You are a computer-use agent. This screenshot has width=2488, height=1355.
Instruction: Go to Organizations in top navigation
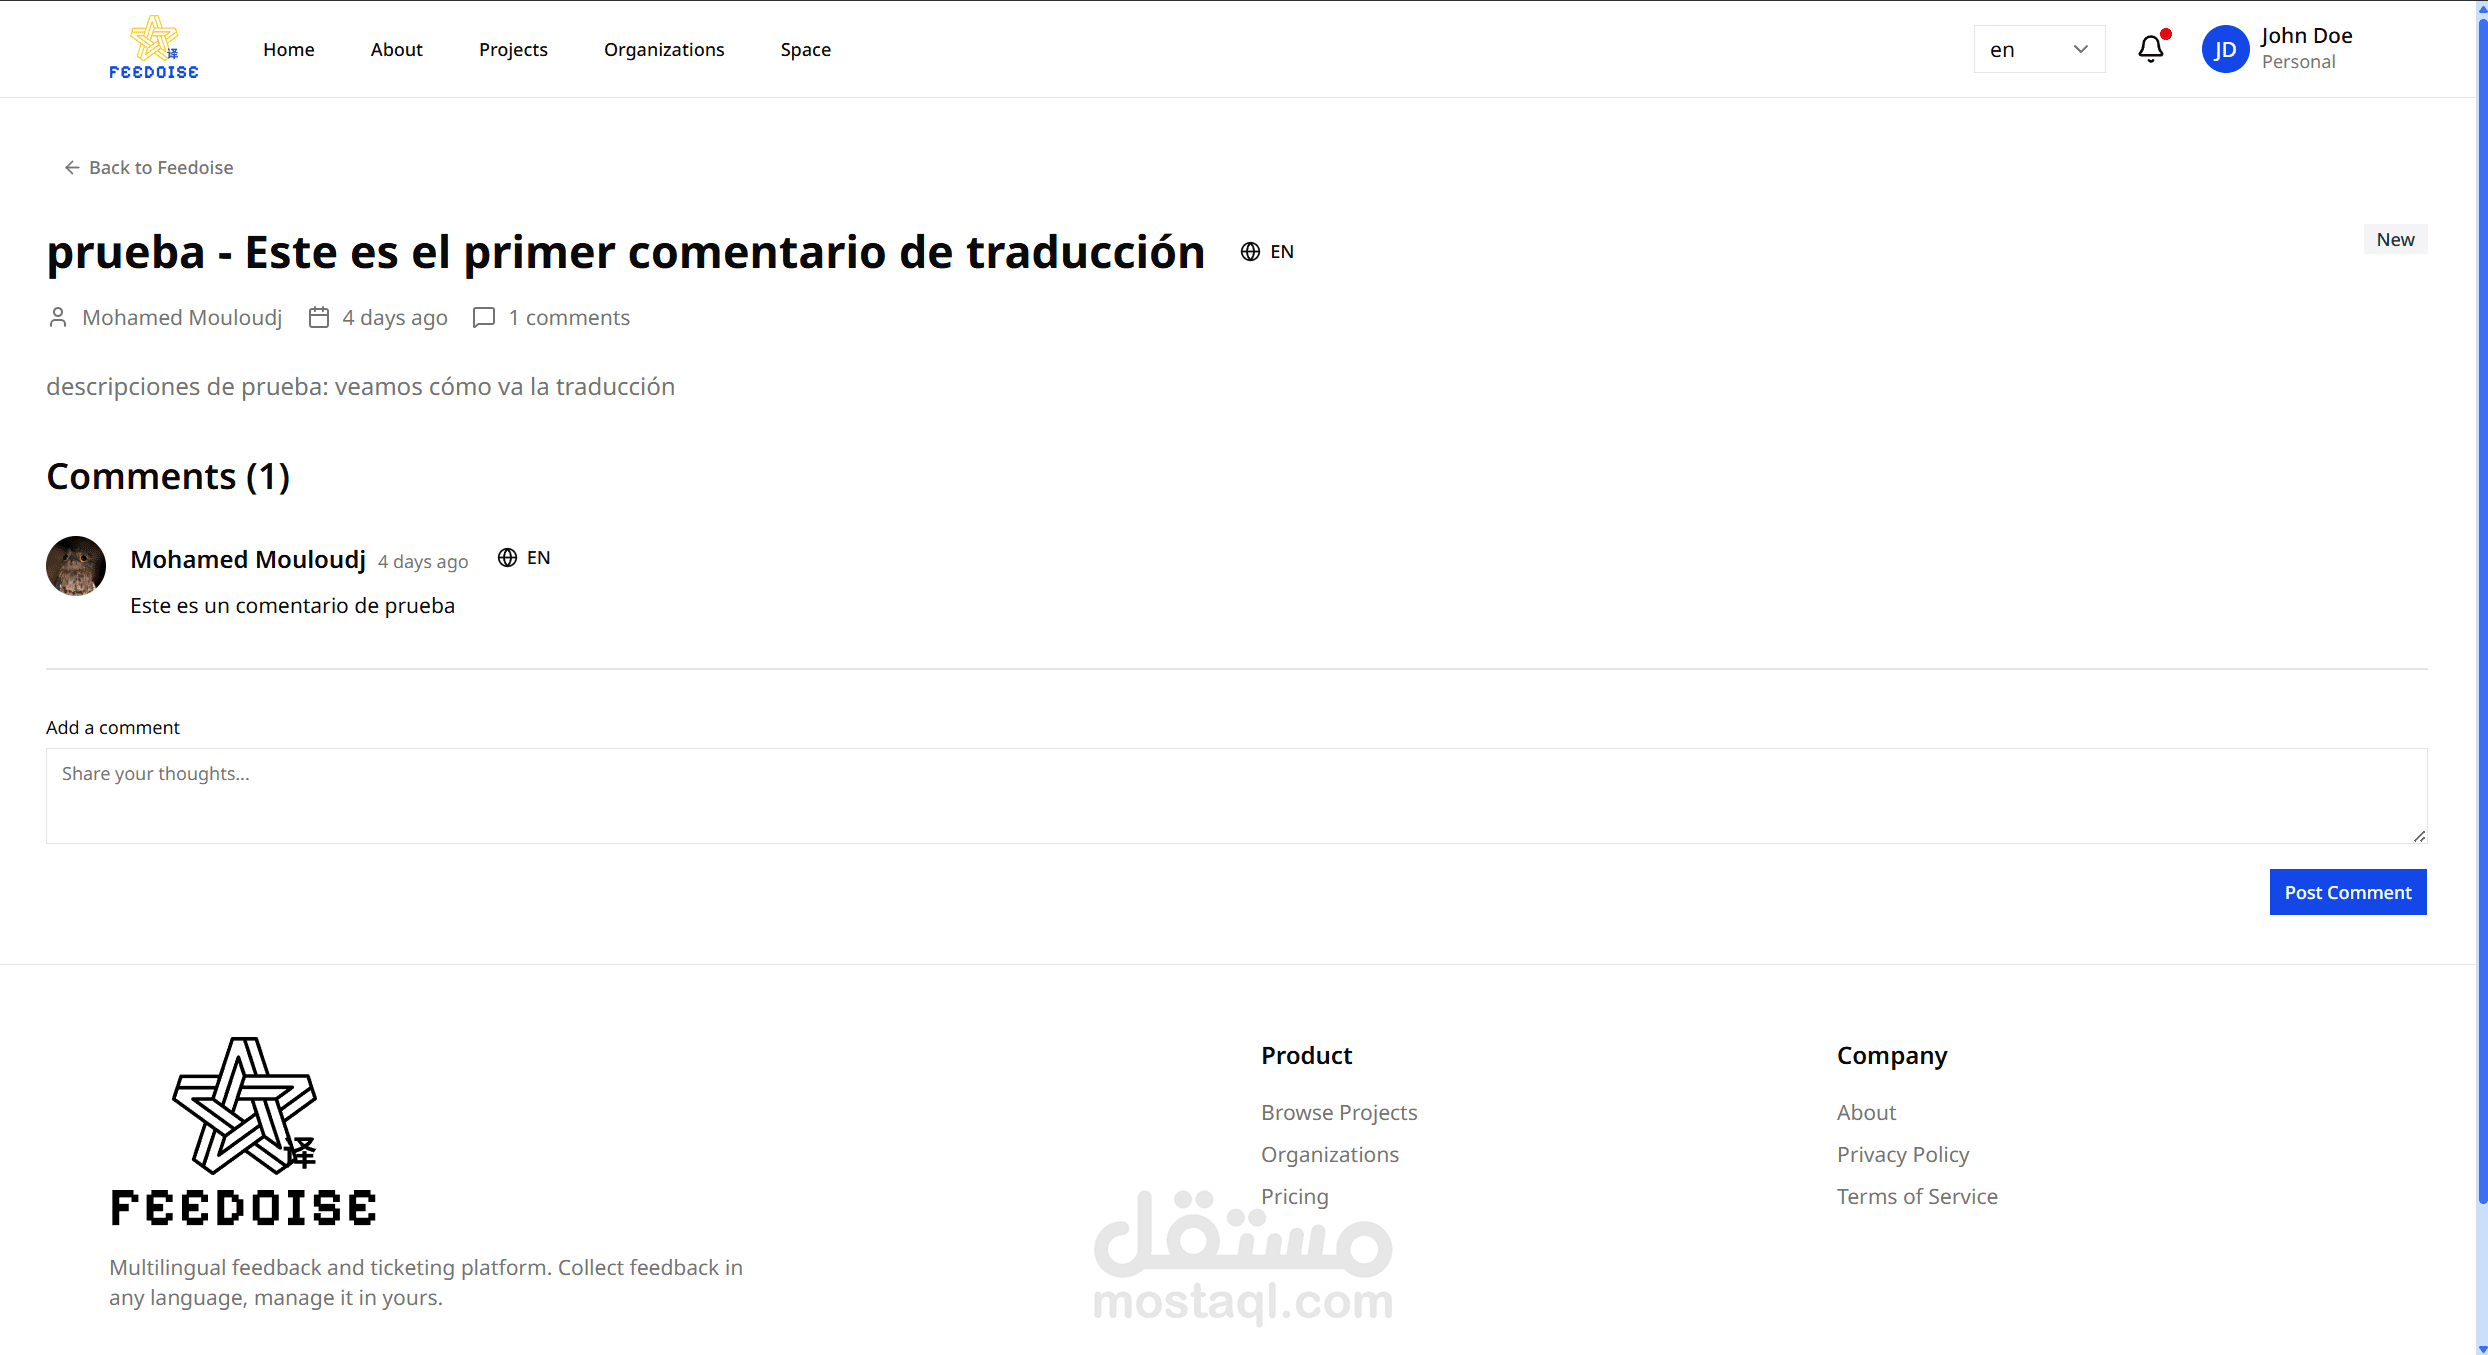pyautogui.click(x=664, y=49)
